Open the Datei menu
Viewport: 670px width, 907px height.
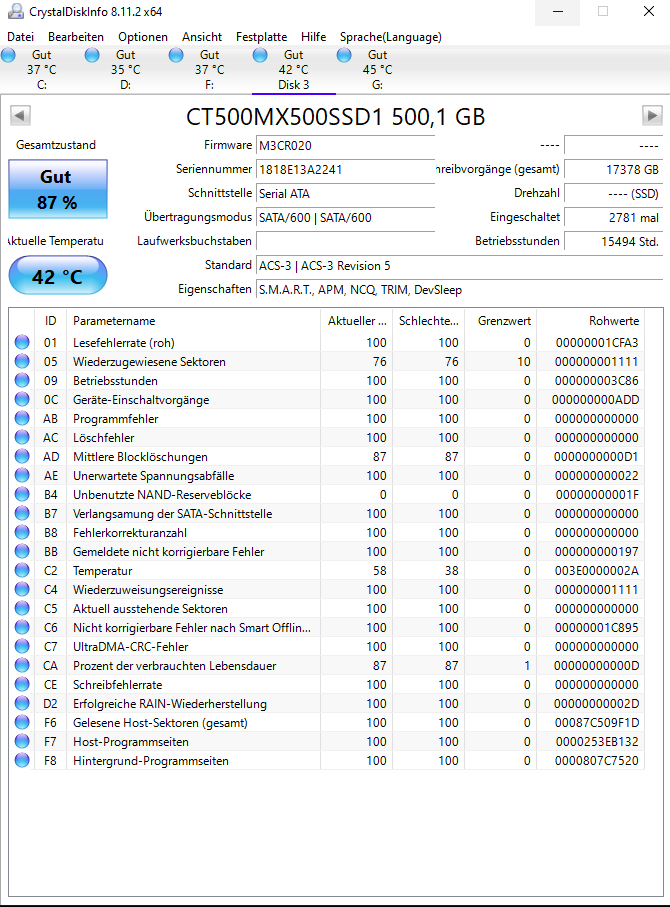tap(20, 37)
